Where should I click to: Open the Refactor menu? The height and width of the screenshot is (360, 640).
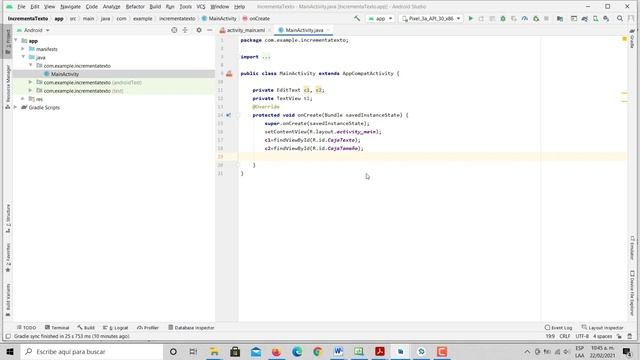pos(135,7)
